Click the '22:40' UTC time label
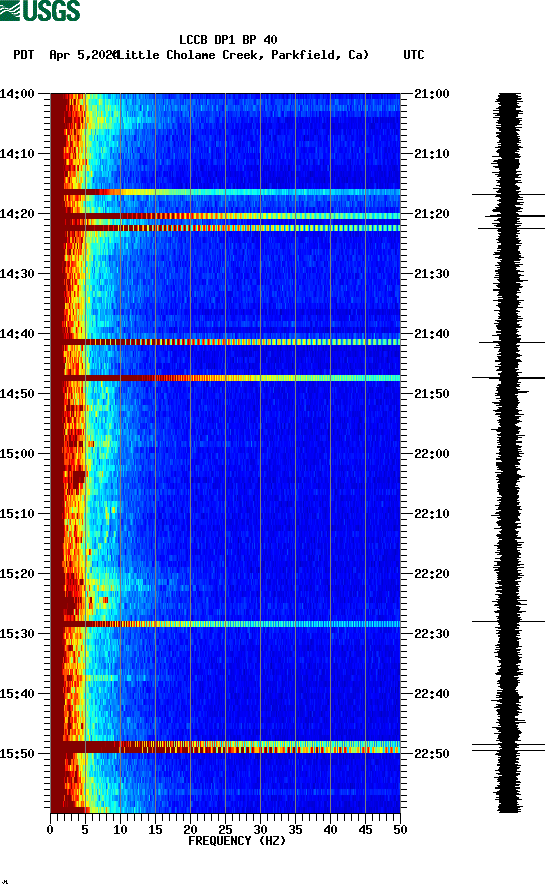552x893 pixels. [x=432, y=694]
